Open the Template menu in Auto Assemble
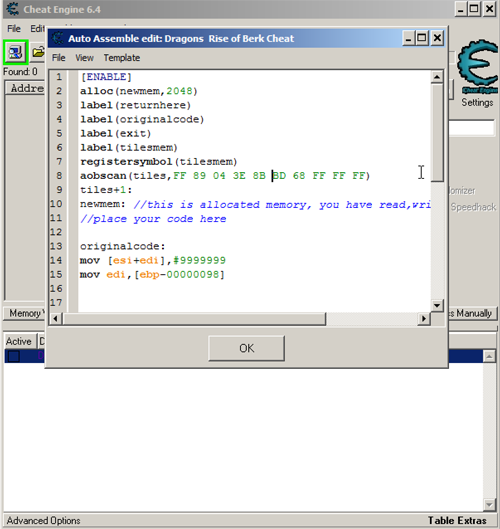 (x=122, y=58)
